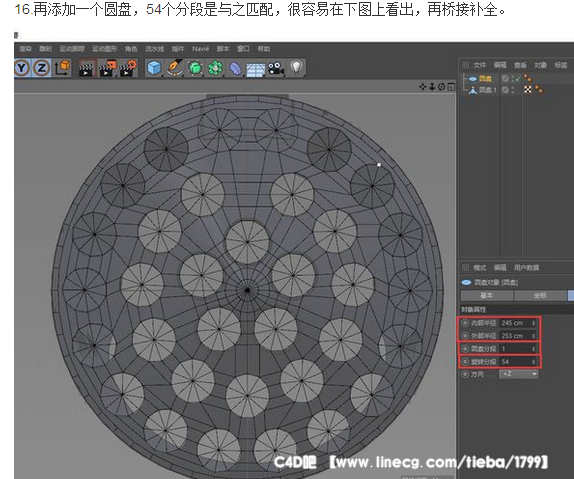The height and width of the screenshot is (479, 574).
Task: Toggle visibility dots of 圆盘.1 object
Action: point(513,90)
